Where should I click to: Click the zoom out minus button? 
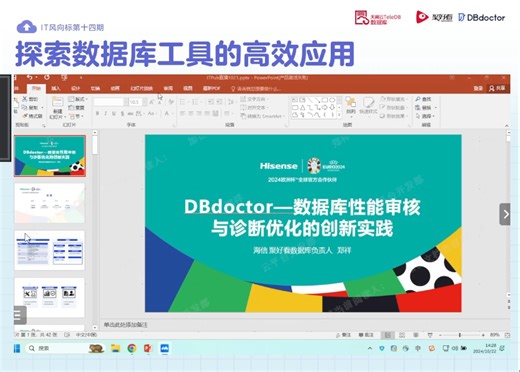coord(440,335)
